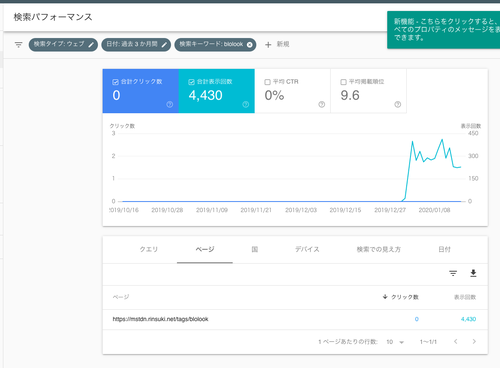
Task: Go to previous page with left chevron
Action: pos(456,342)
